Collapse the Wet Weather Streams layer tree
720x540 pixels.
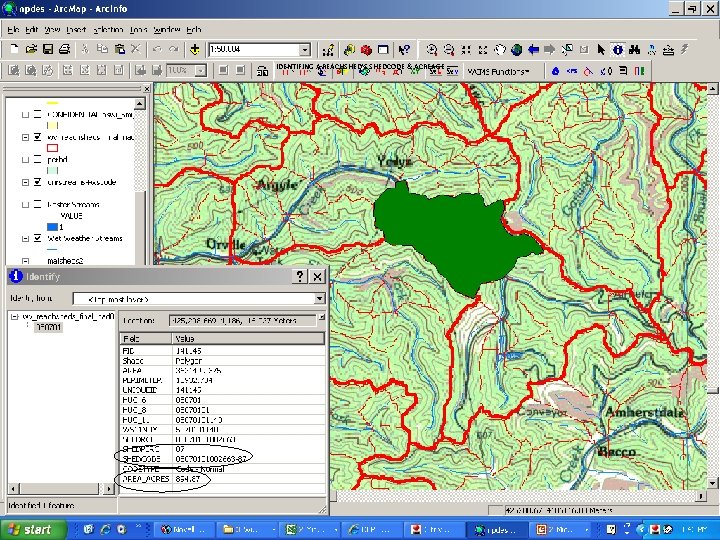25,239
